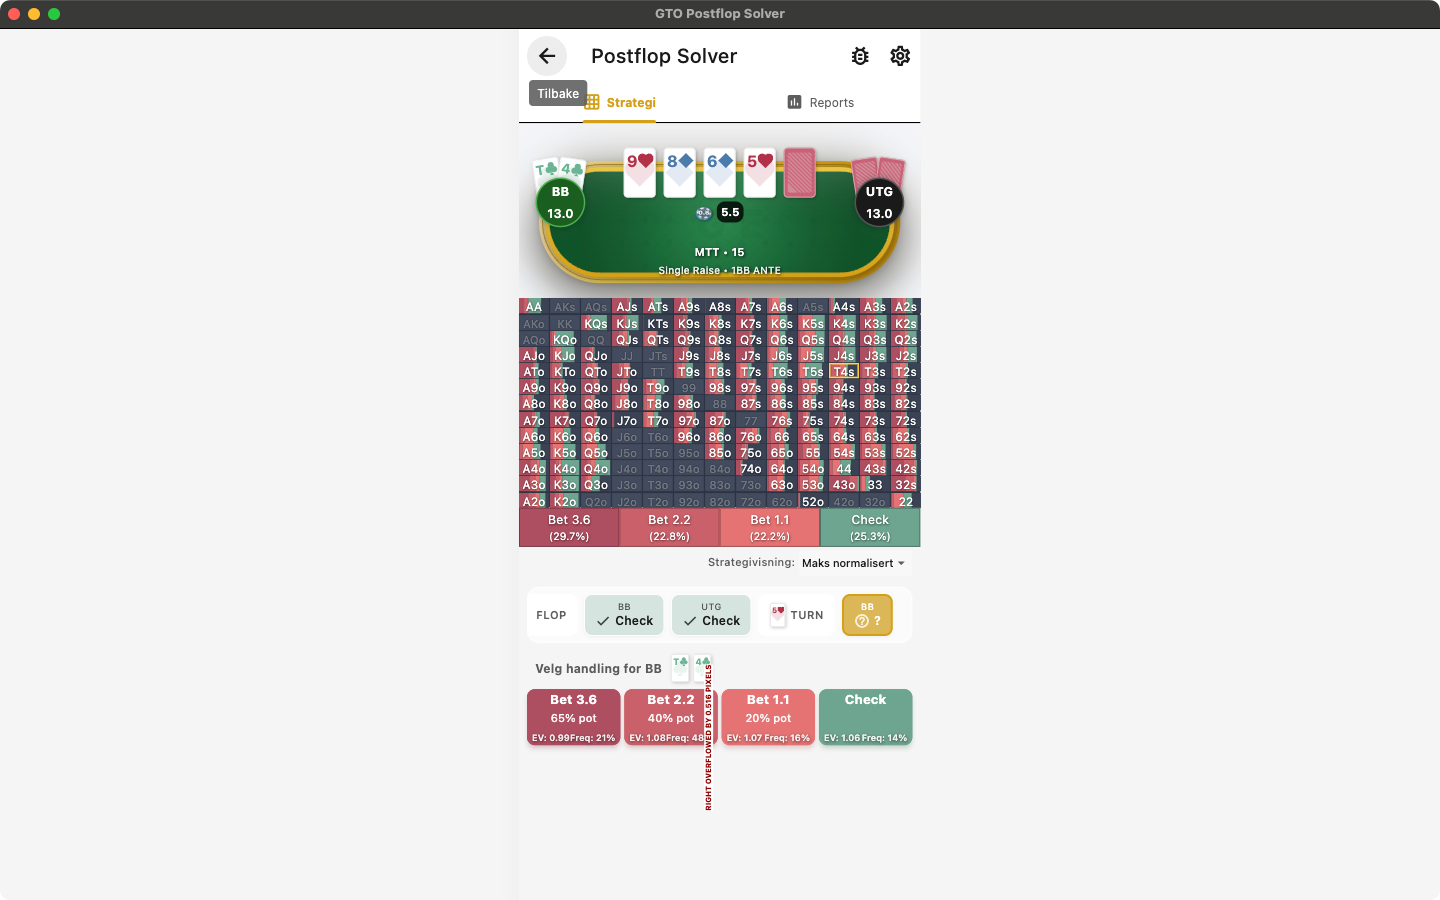Screen dimensions: 1440x900
Task: Select the KQs cell in hand grid
Action: [596, 323]
